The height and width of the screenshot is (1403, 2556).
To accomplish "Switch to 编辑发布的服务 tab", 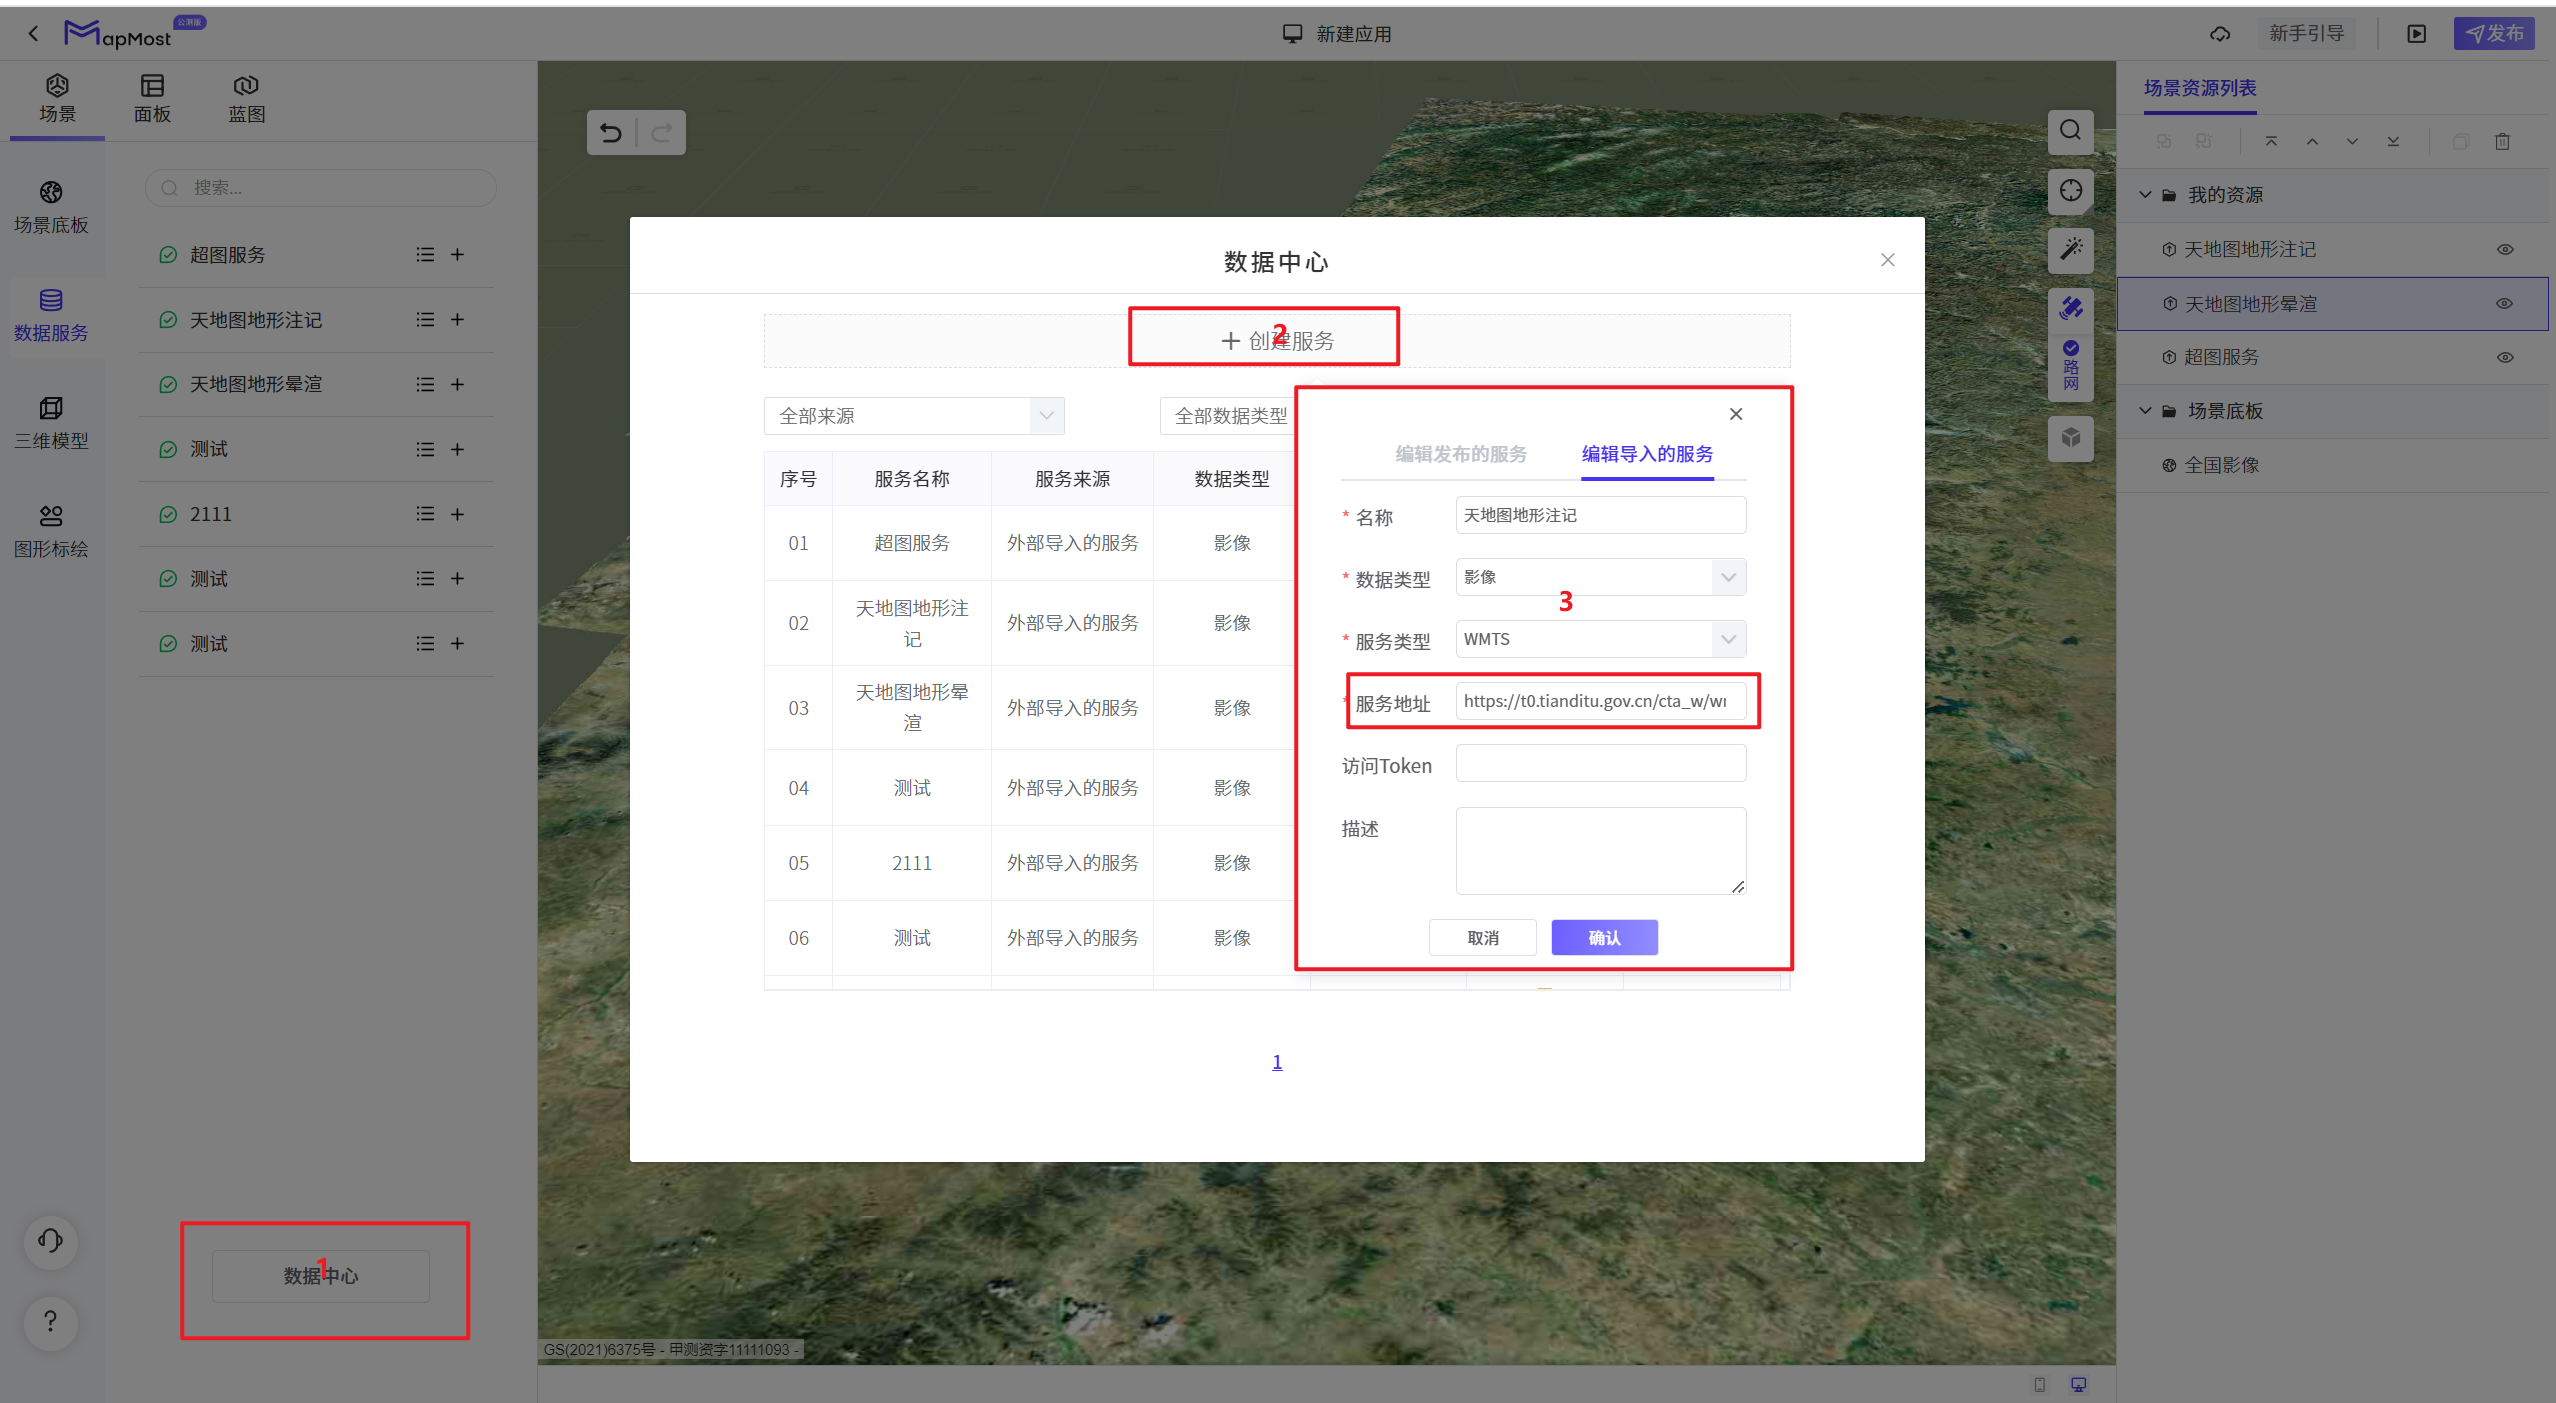I will point(1461,455).
